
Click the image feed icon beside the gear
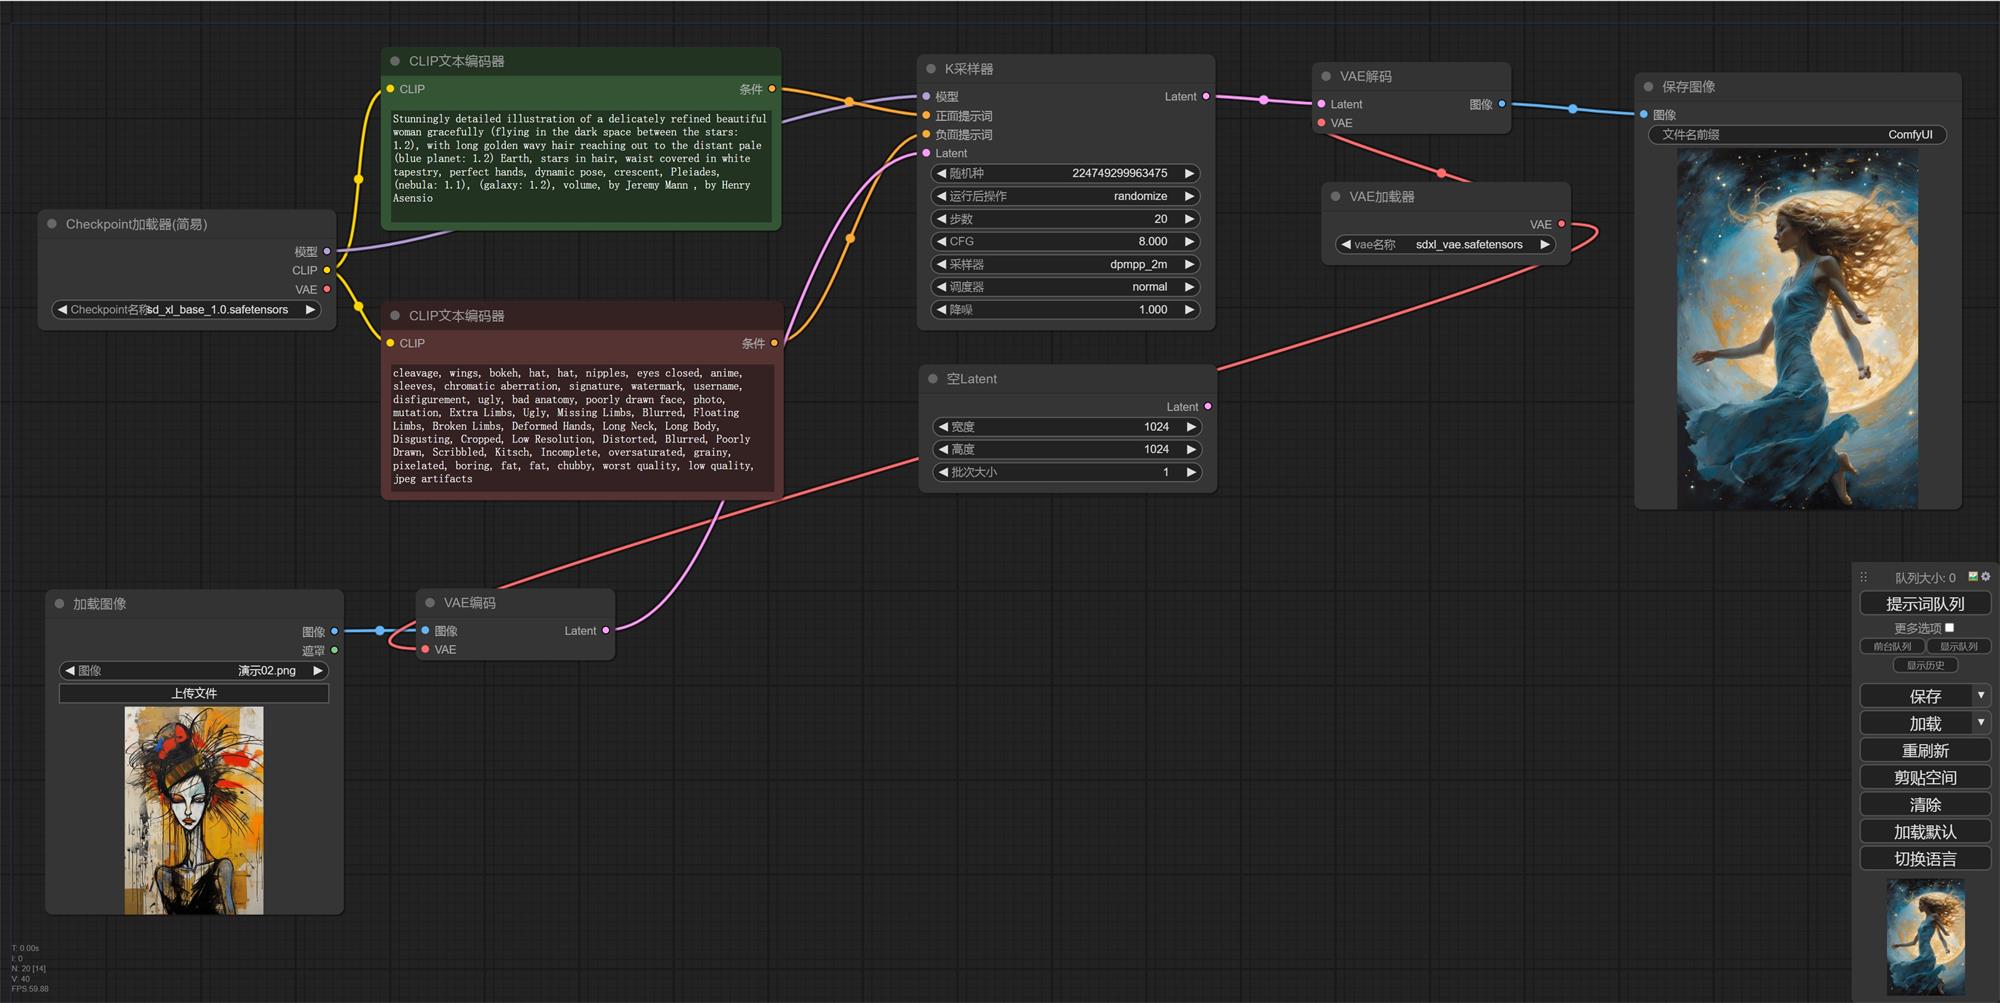pyautogui.click(x=1973, y=576)
